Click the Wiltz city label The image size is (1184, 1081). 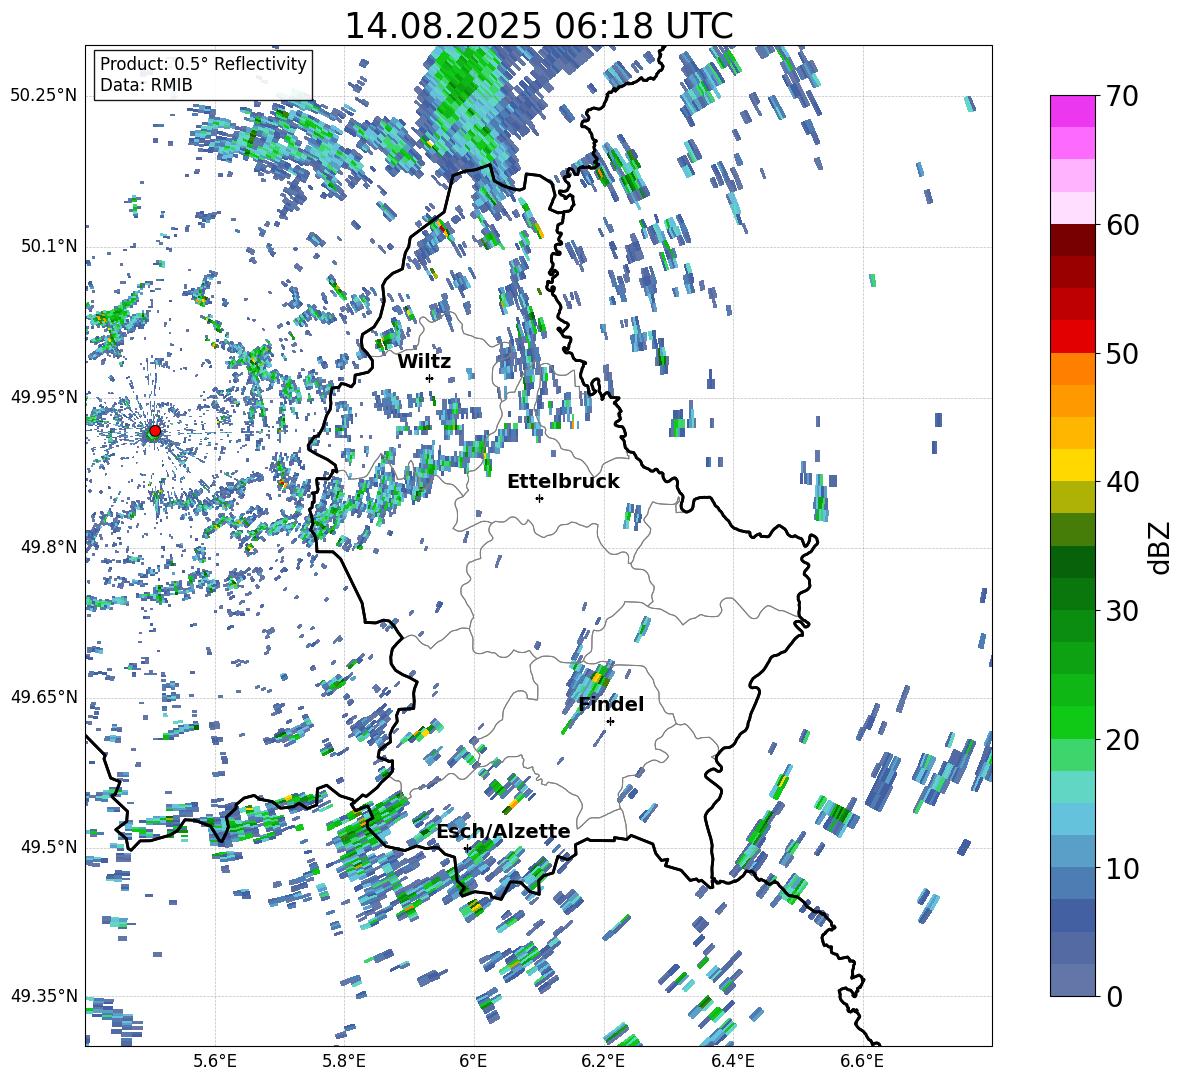pos(424,362)
